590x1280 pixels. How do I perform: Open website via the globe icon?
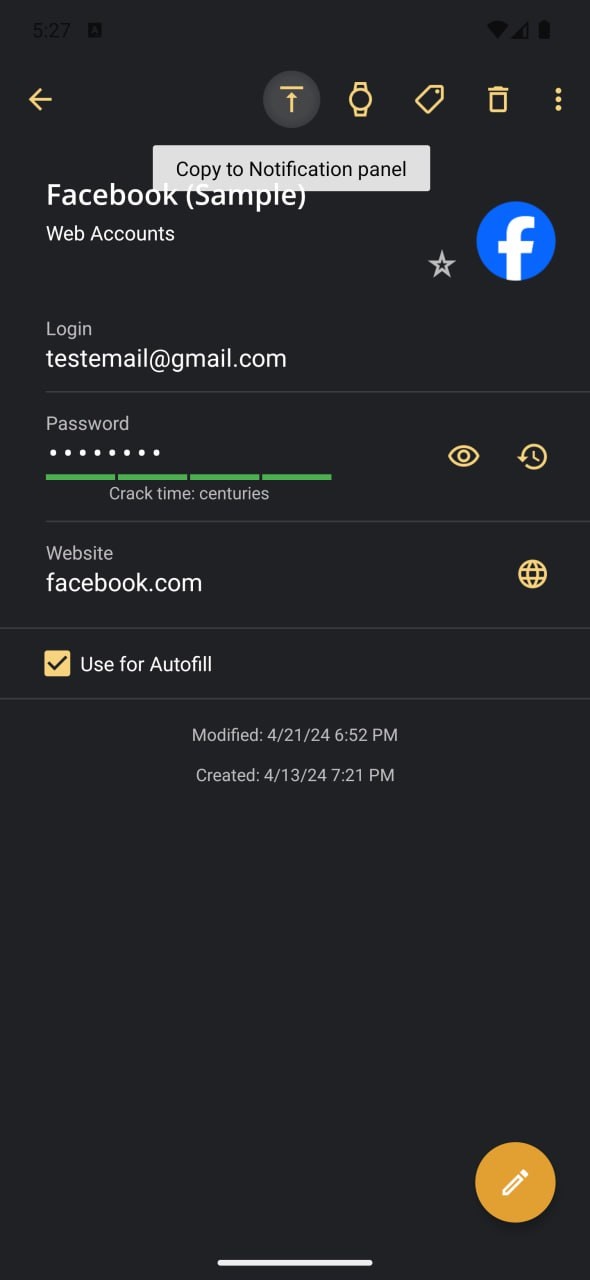coord(532,574)
